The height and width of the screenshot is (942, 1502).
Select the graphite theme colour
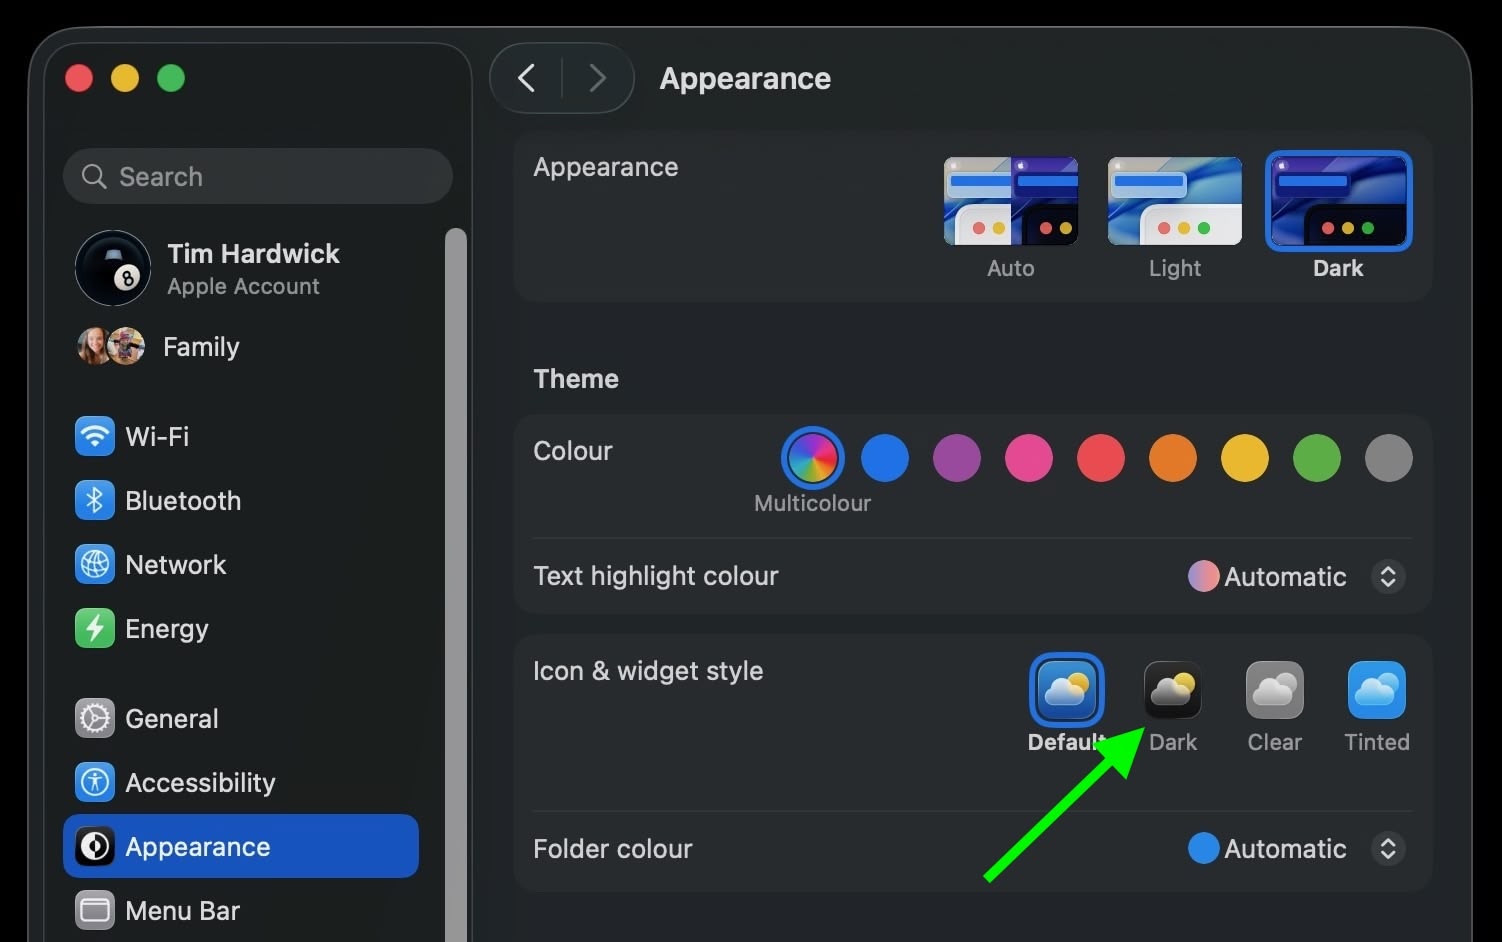coord(1389,458)
